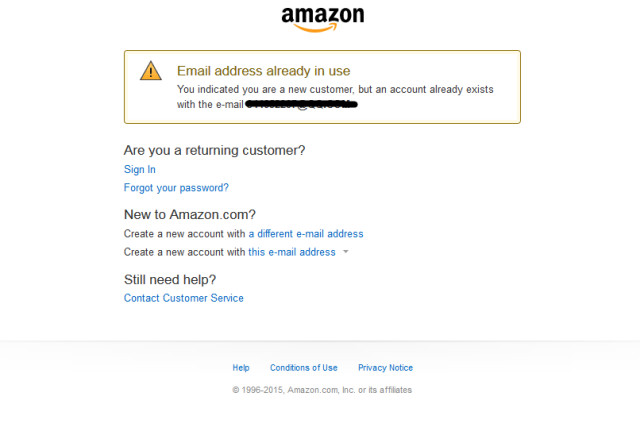Open Privacy Notice footer link
This screenshot has height=431, width=640.
385,368
